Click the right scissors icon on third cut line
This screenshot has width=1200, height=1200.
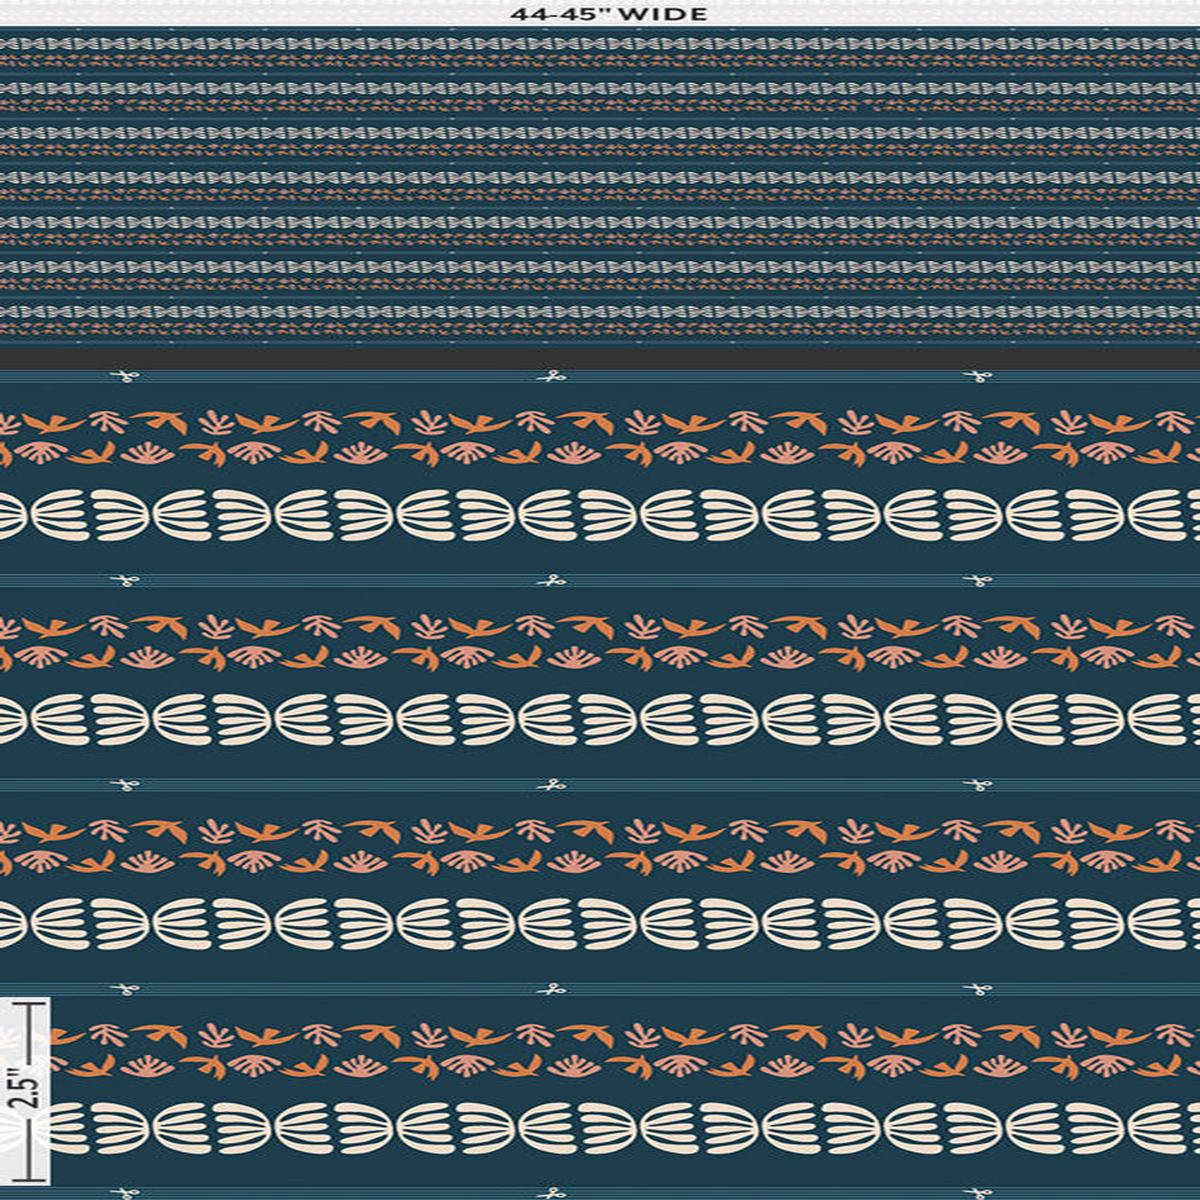pyautogui.click(x=975, y=785)
